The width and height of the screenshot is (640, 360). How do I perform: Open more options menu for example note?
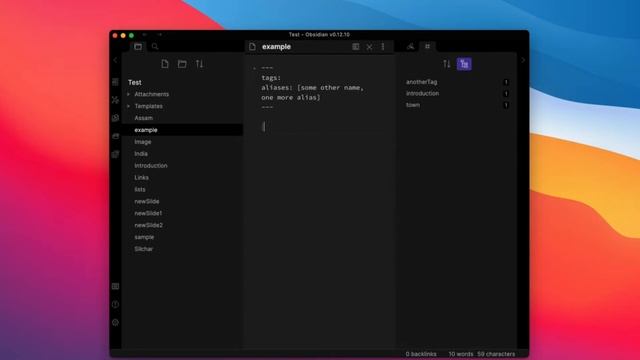(383, 47)
